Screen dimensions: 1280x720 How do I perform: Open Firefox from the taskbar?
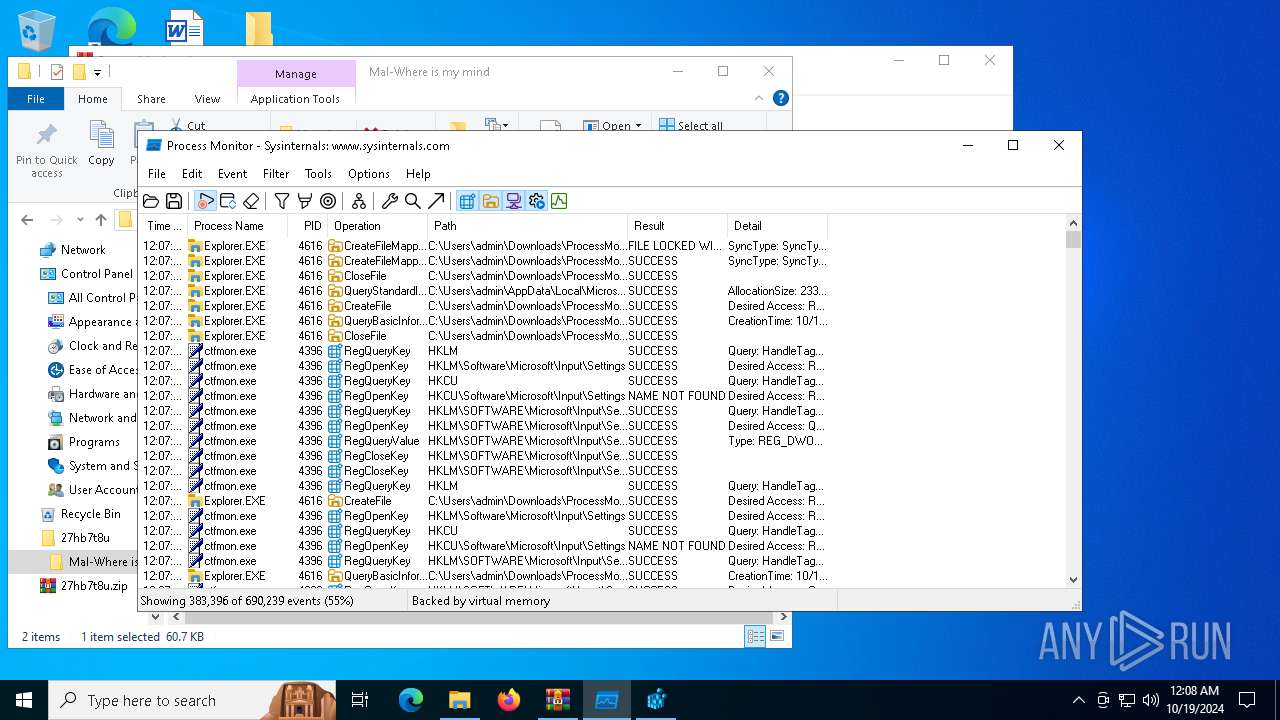509,700
